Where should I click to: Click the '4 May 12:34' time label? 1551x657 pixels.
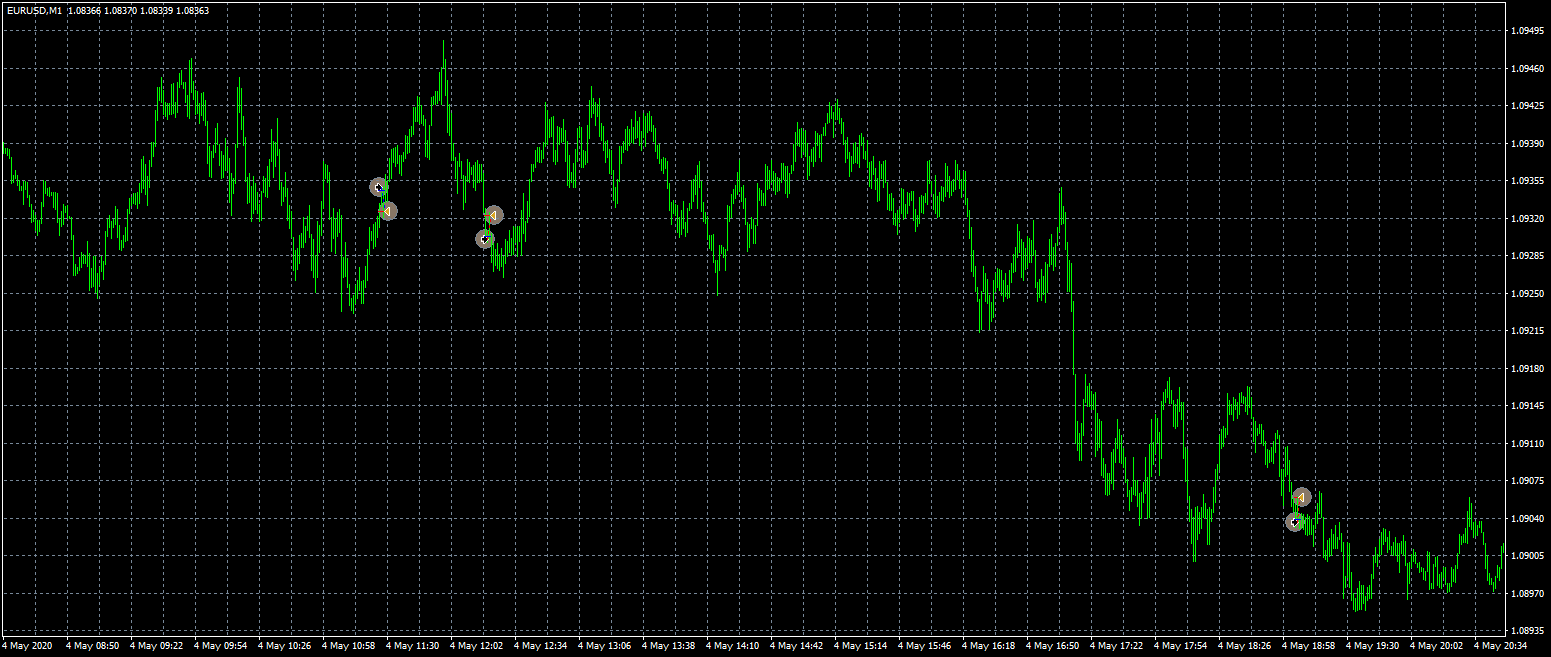(x=541, y=647)
